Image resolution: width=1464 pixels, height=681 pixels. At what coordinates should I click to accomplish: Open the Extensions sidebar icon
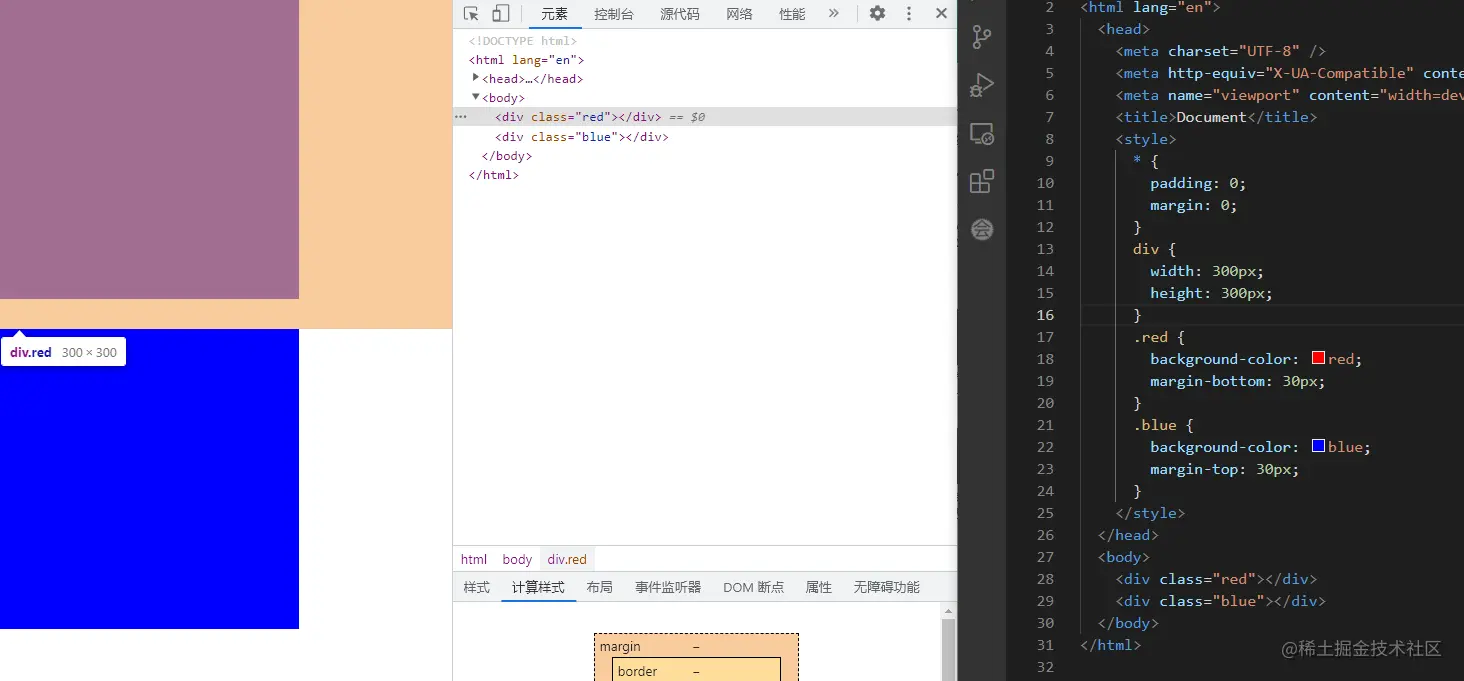point(981,181)
